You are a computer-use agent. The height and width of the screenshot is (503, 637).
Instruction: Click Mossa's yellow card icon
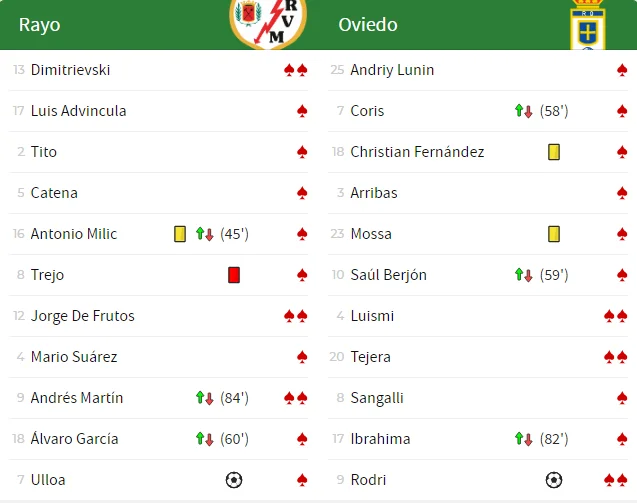pyautogui.click(x=554, y=234)
